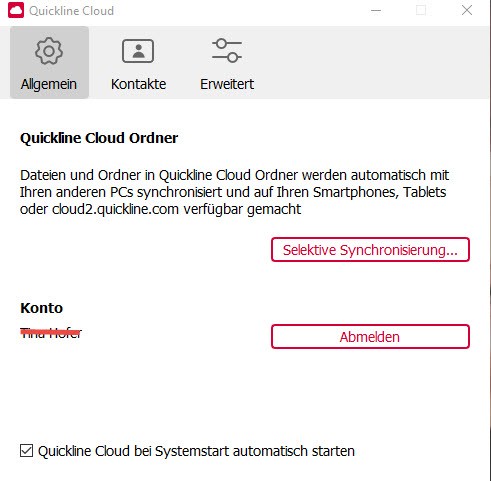Click the Quickline Cloud Ordner heading

pos(99,138)
